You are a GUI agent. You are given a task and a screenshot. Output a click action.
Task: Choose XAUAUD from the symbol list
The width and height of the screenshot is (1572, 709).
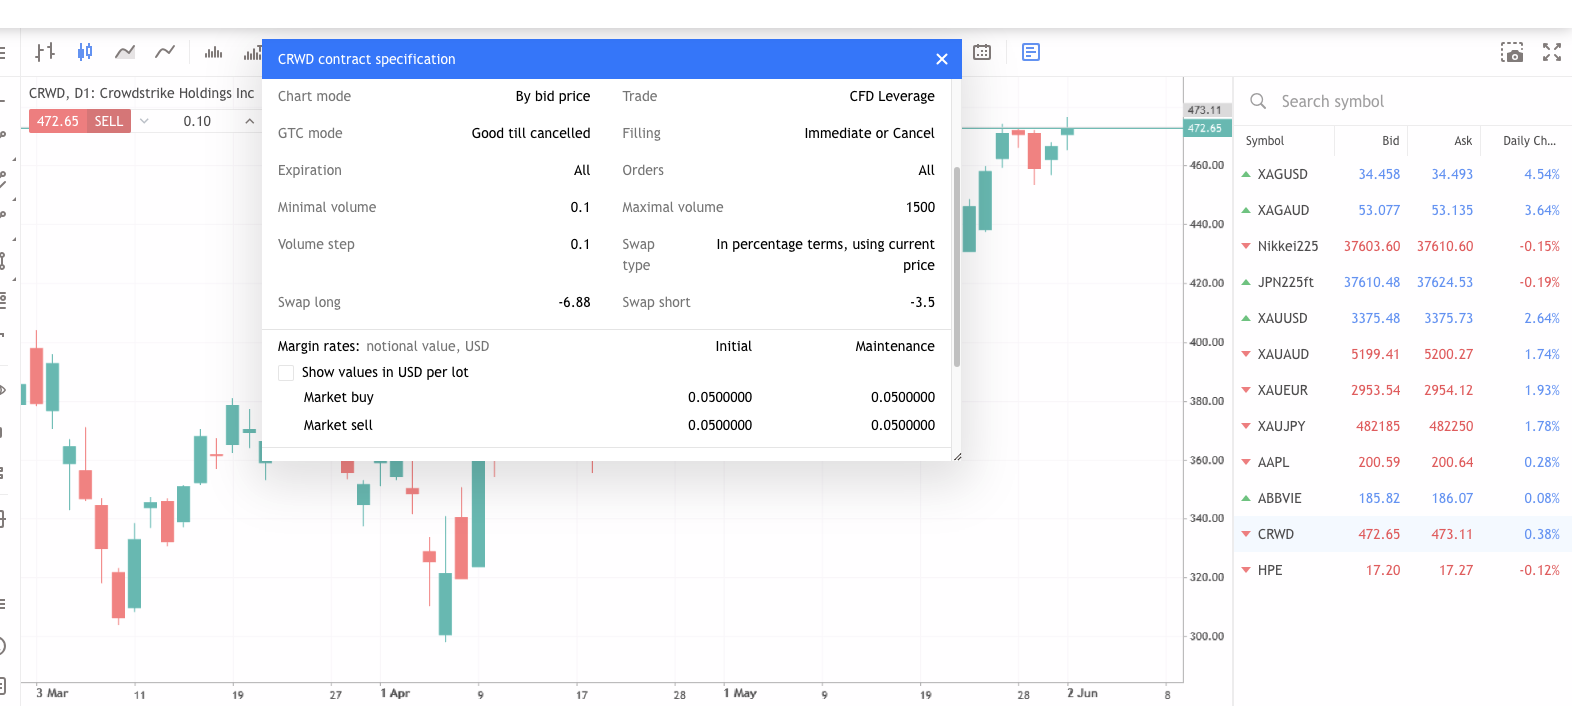(x=1402, y=354)
